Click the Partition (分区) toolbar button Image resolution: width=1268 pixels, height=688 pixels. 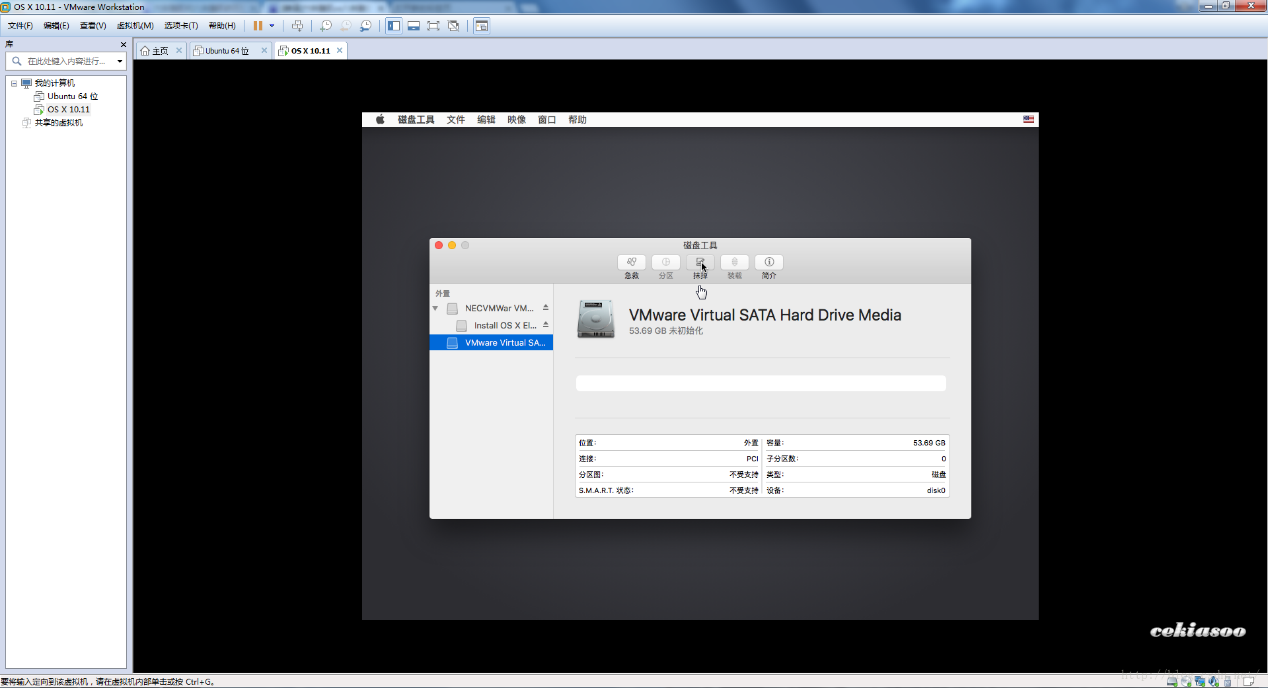[665, 262]
